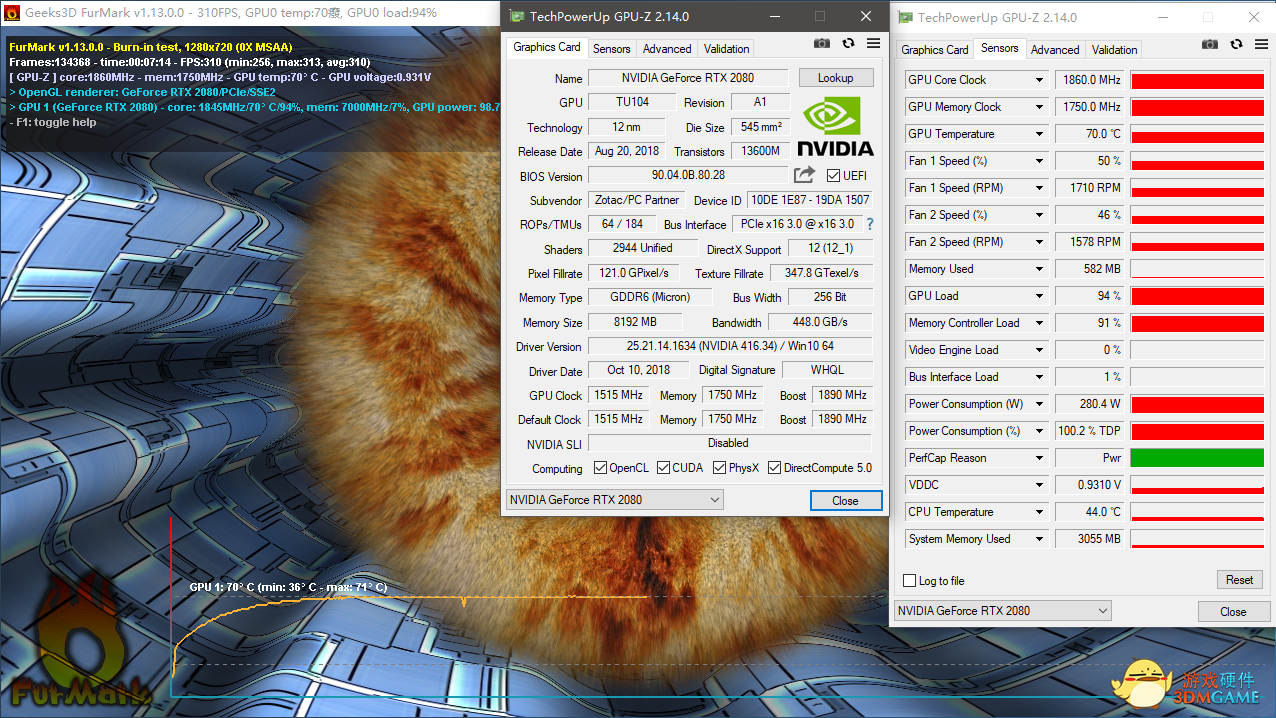Click the 1860.0 MHz GPU Core Clock value
Image resolution: width=1276 pixels, height=718 pixels.
pos(1089,80)
